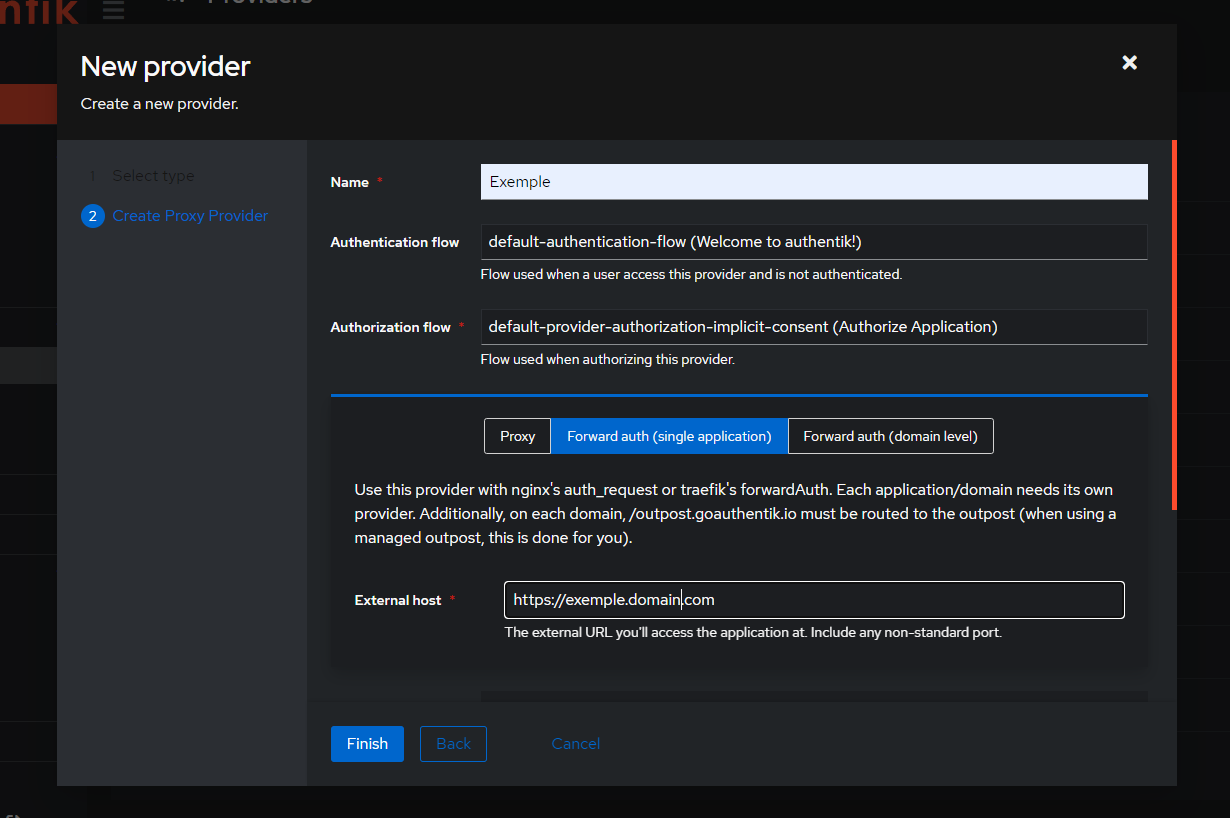The image size is (1230, 818).
Task: Click the Providers page heading behind the dialog
Action: [259, 4]
